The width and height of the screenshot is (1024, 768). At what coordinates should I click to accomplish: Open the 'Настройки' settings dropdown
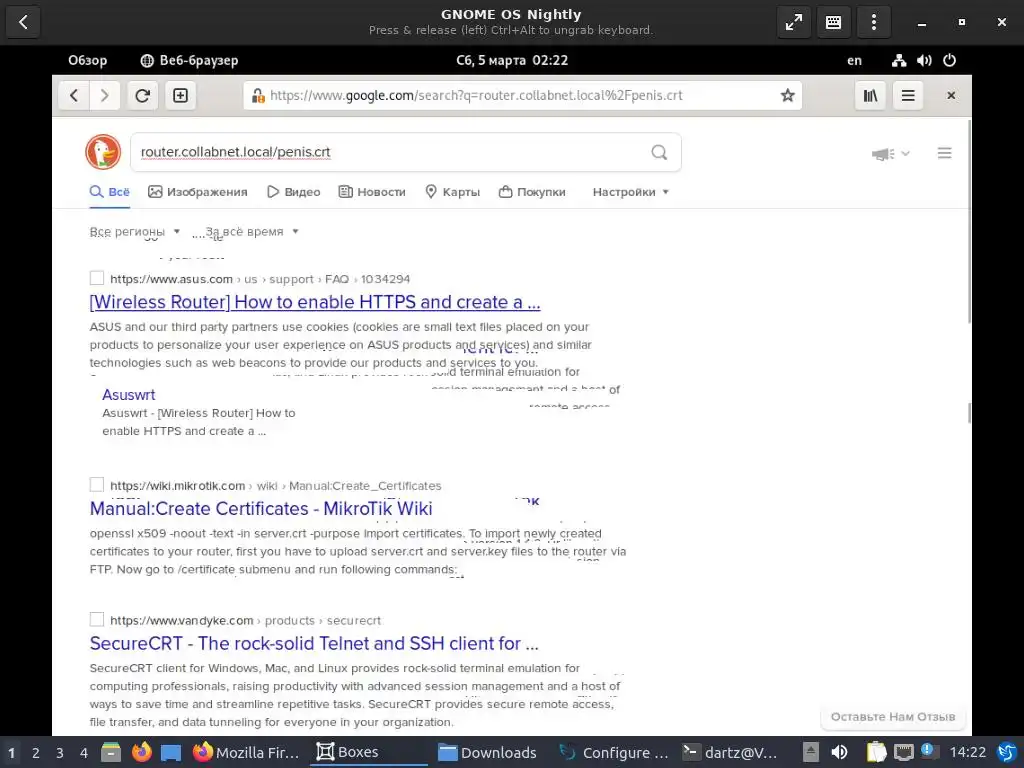coord(631,192)
